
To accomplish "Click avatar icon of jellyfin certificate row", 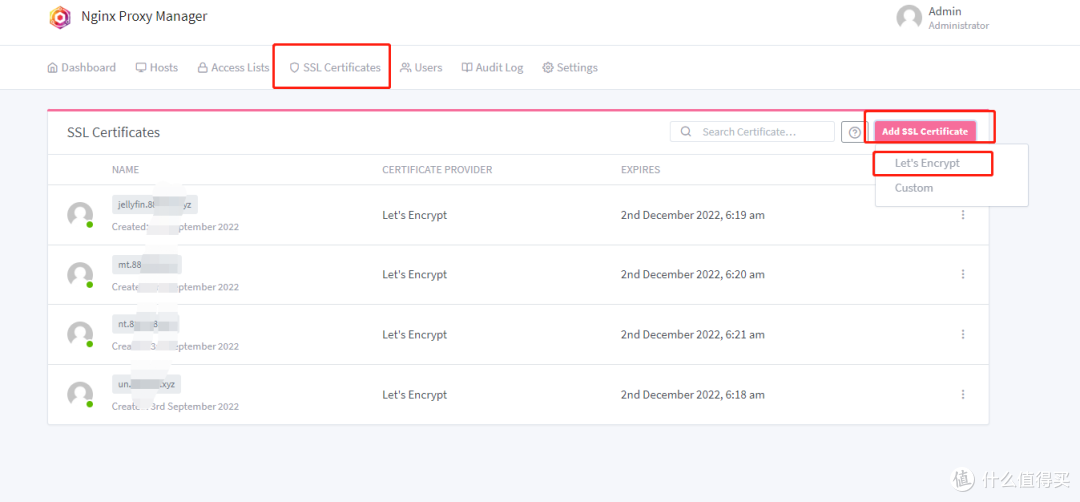I will tap(80, 215).
